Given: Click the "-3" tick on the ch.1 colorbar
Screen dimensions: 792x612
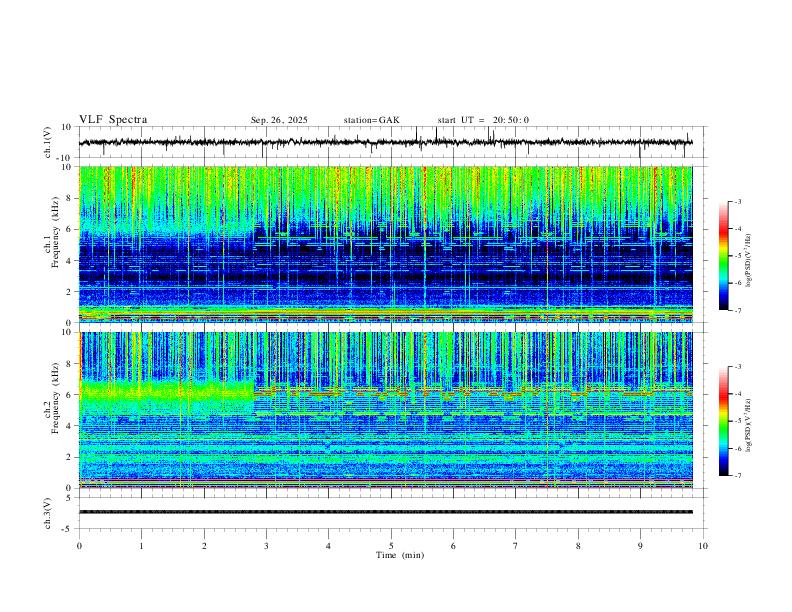Looking at the screenshot, I should click(x=737, y=202).
